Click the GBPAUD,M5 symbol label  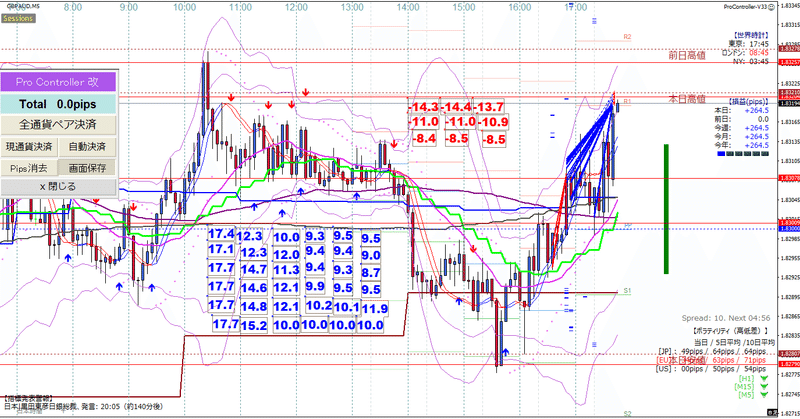click(x=23, y=6)
